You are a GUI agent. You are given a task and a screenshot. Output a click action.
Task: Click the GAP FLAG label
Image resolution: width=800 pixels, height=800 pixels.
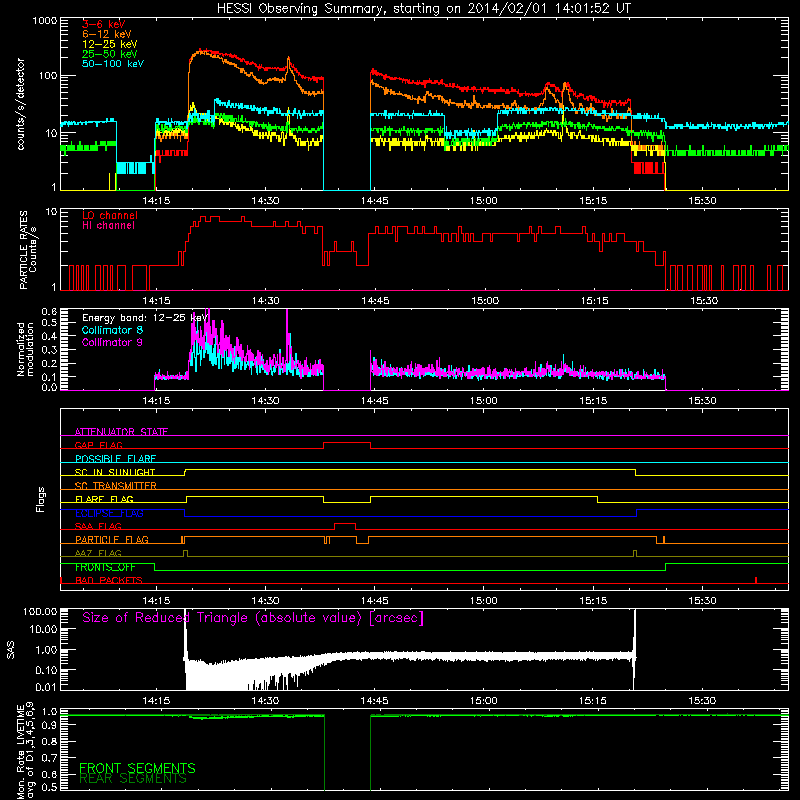point(99,445)
